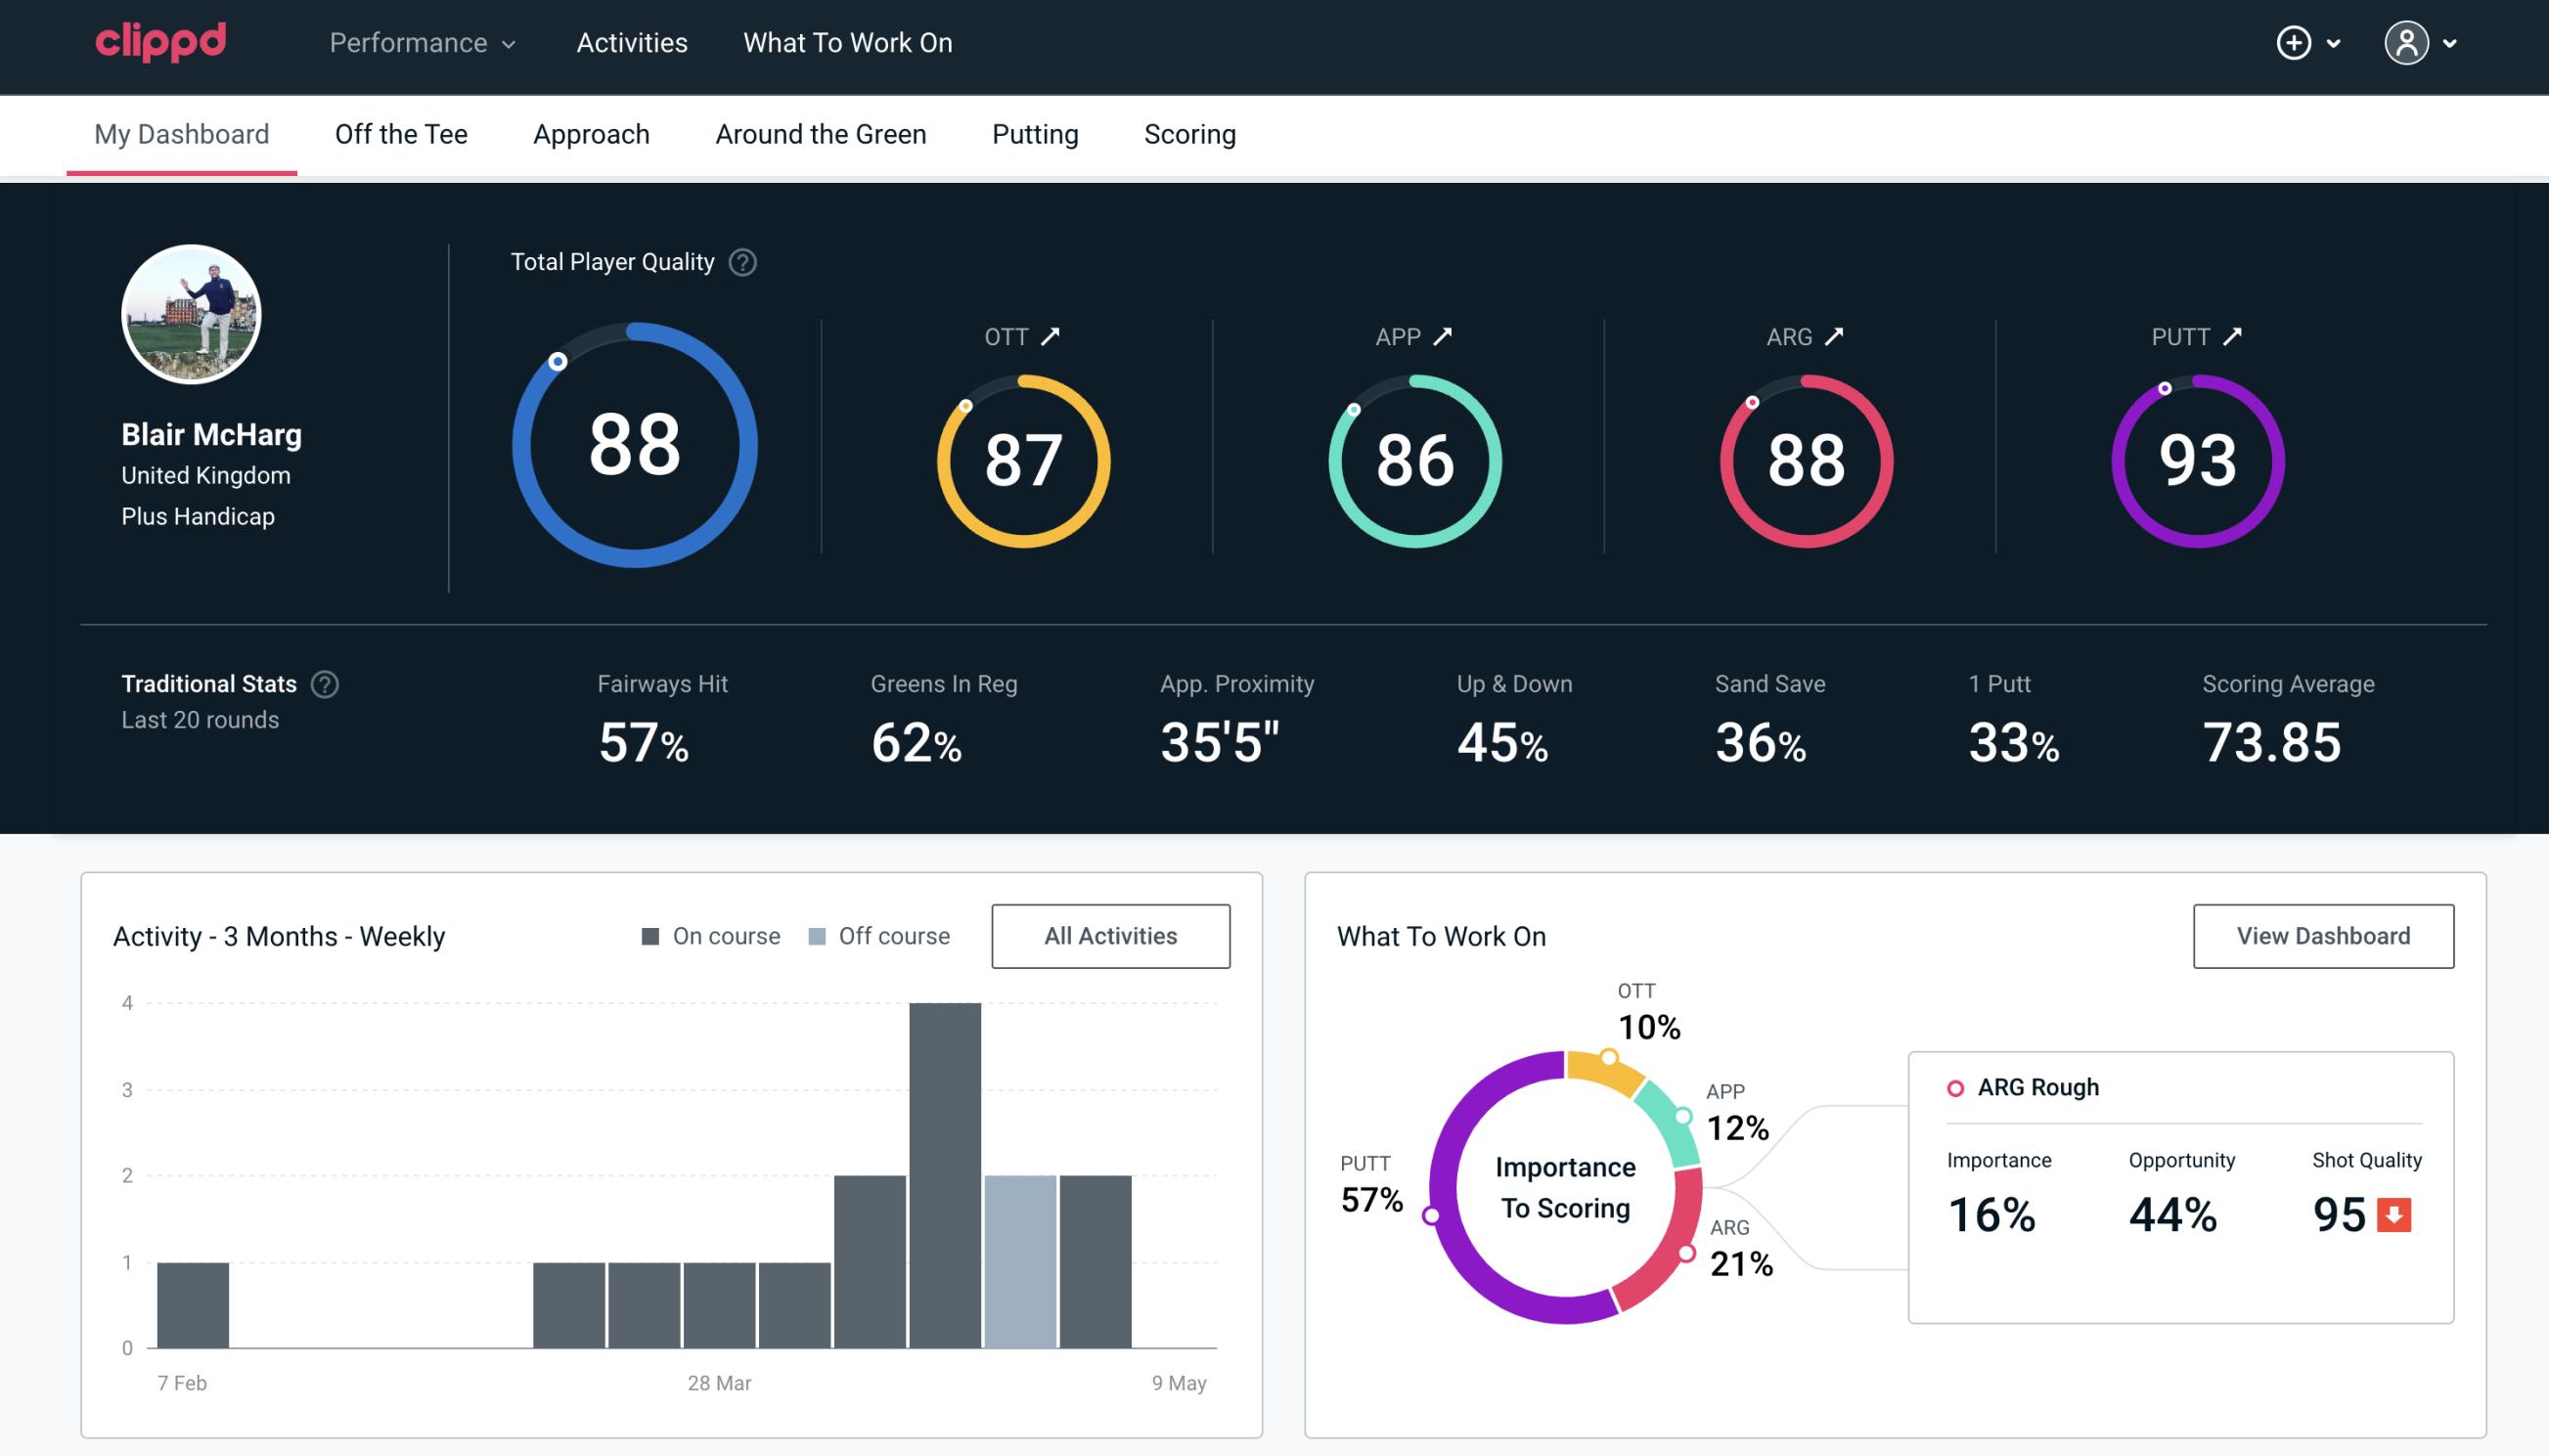Toggle the Off course activity filter
The image size is (2549, 1456).
pos(877,936)
